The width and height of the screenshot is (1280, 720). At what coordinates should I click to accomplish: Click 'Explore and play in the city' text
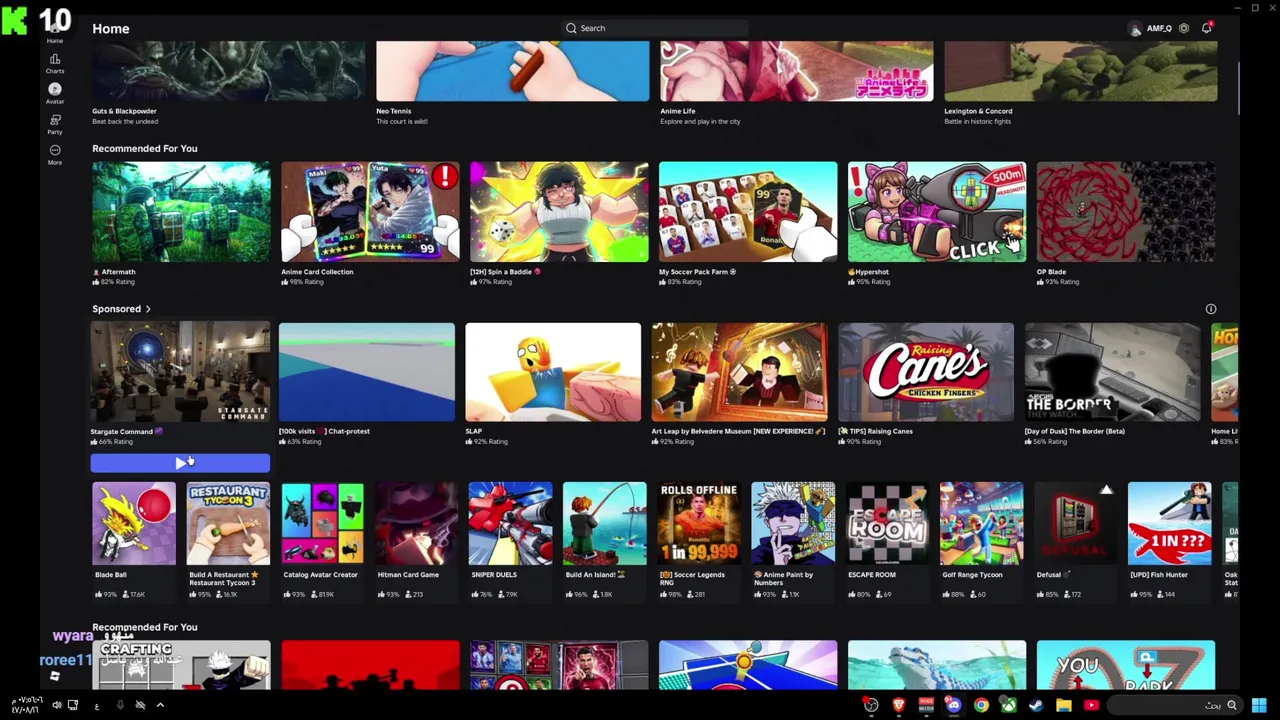pos(700,121)
